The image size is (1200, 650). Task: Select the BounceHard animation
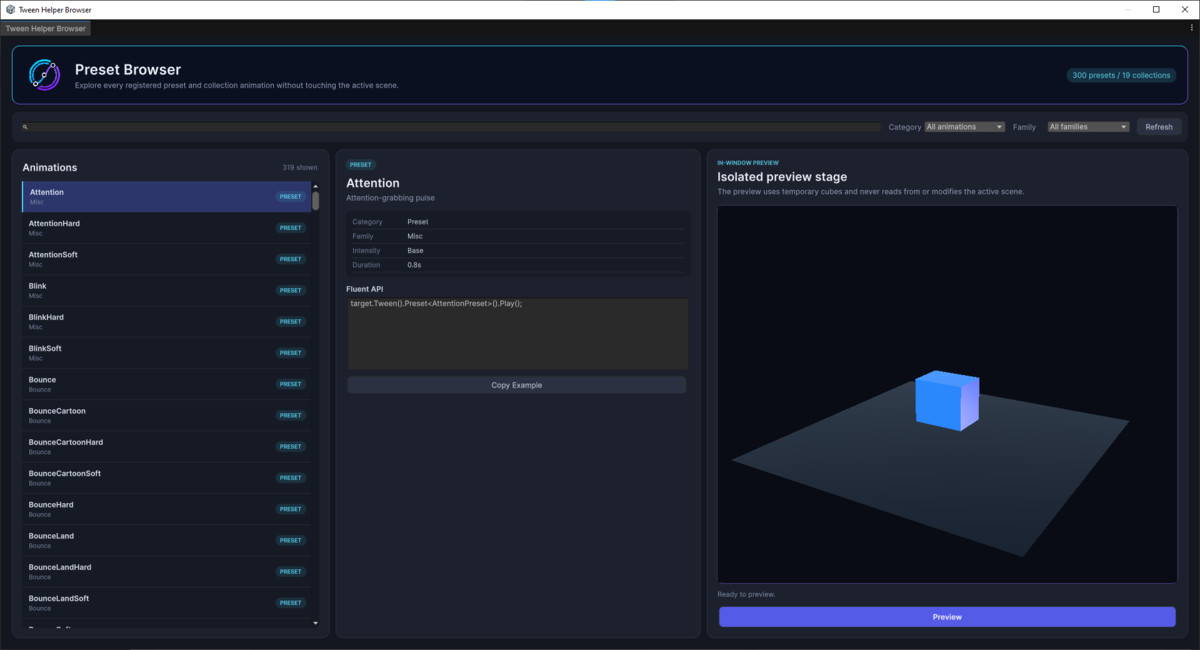point(166,509)
